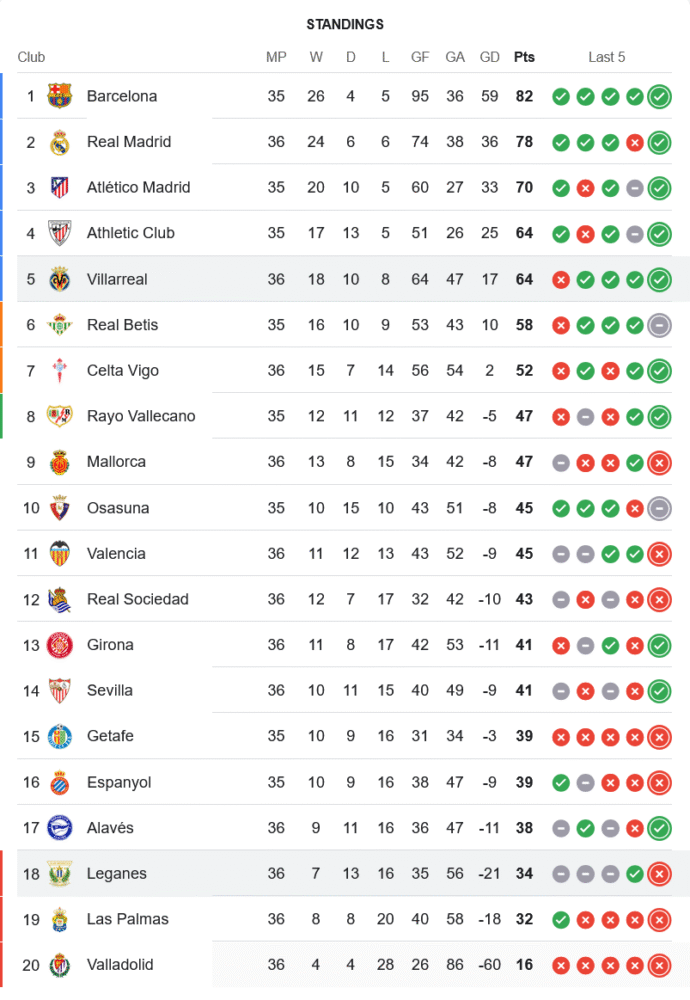Image resolution: width=690 pixels, height=1000 pixels.
Task: Click the Valencia club crest
Action: (x=60, y=554)
